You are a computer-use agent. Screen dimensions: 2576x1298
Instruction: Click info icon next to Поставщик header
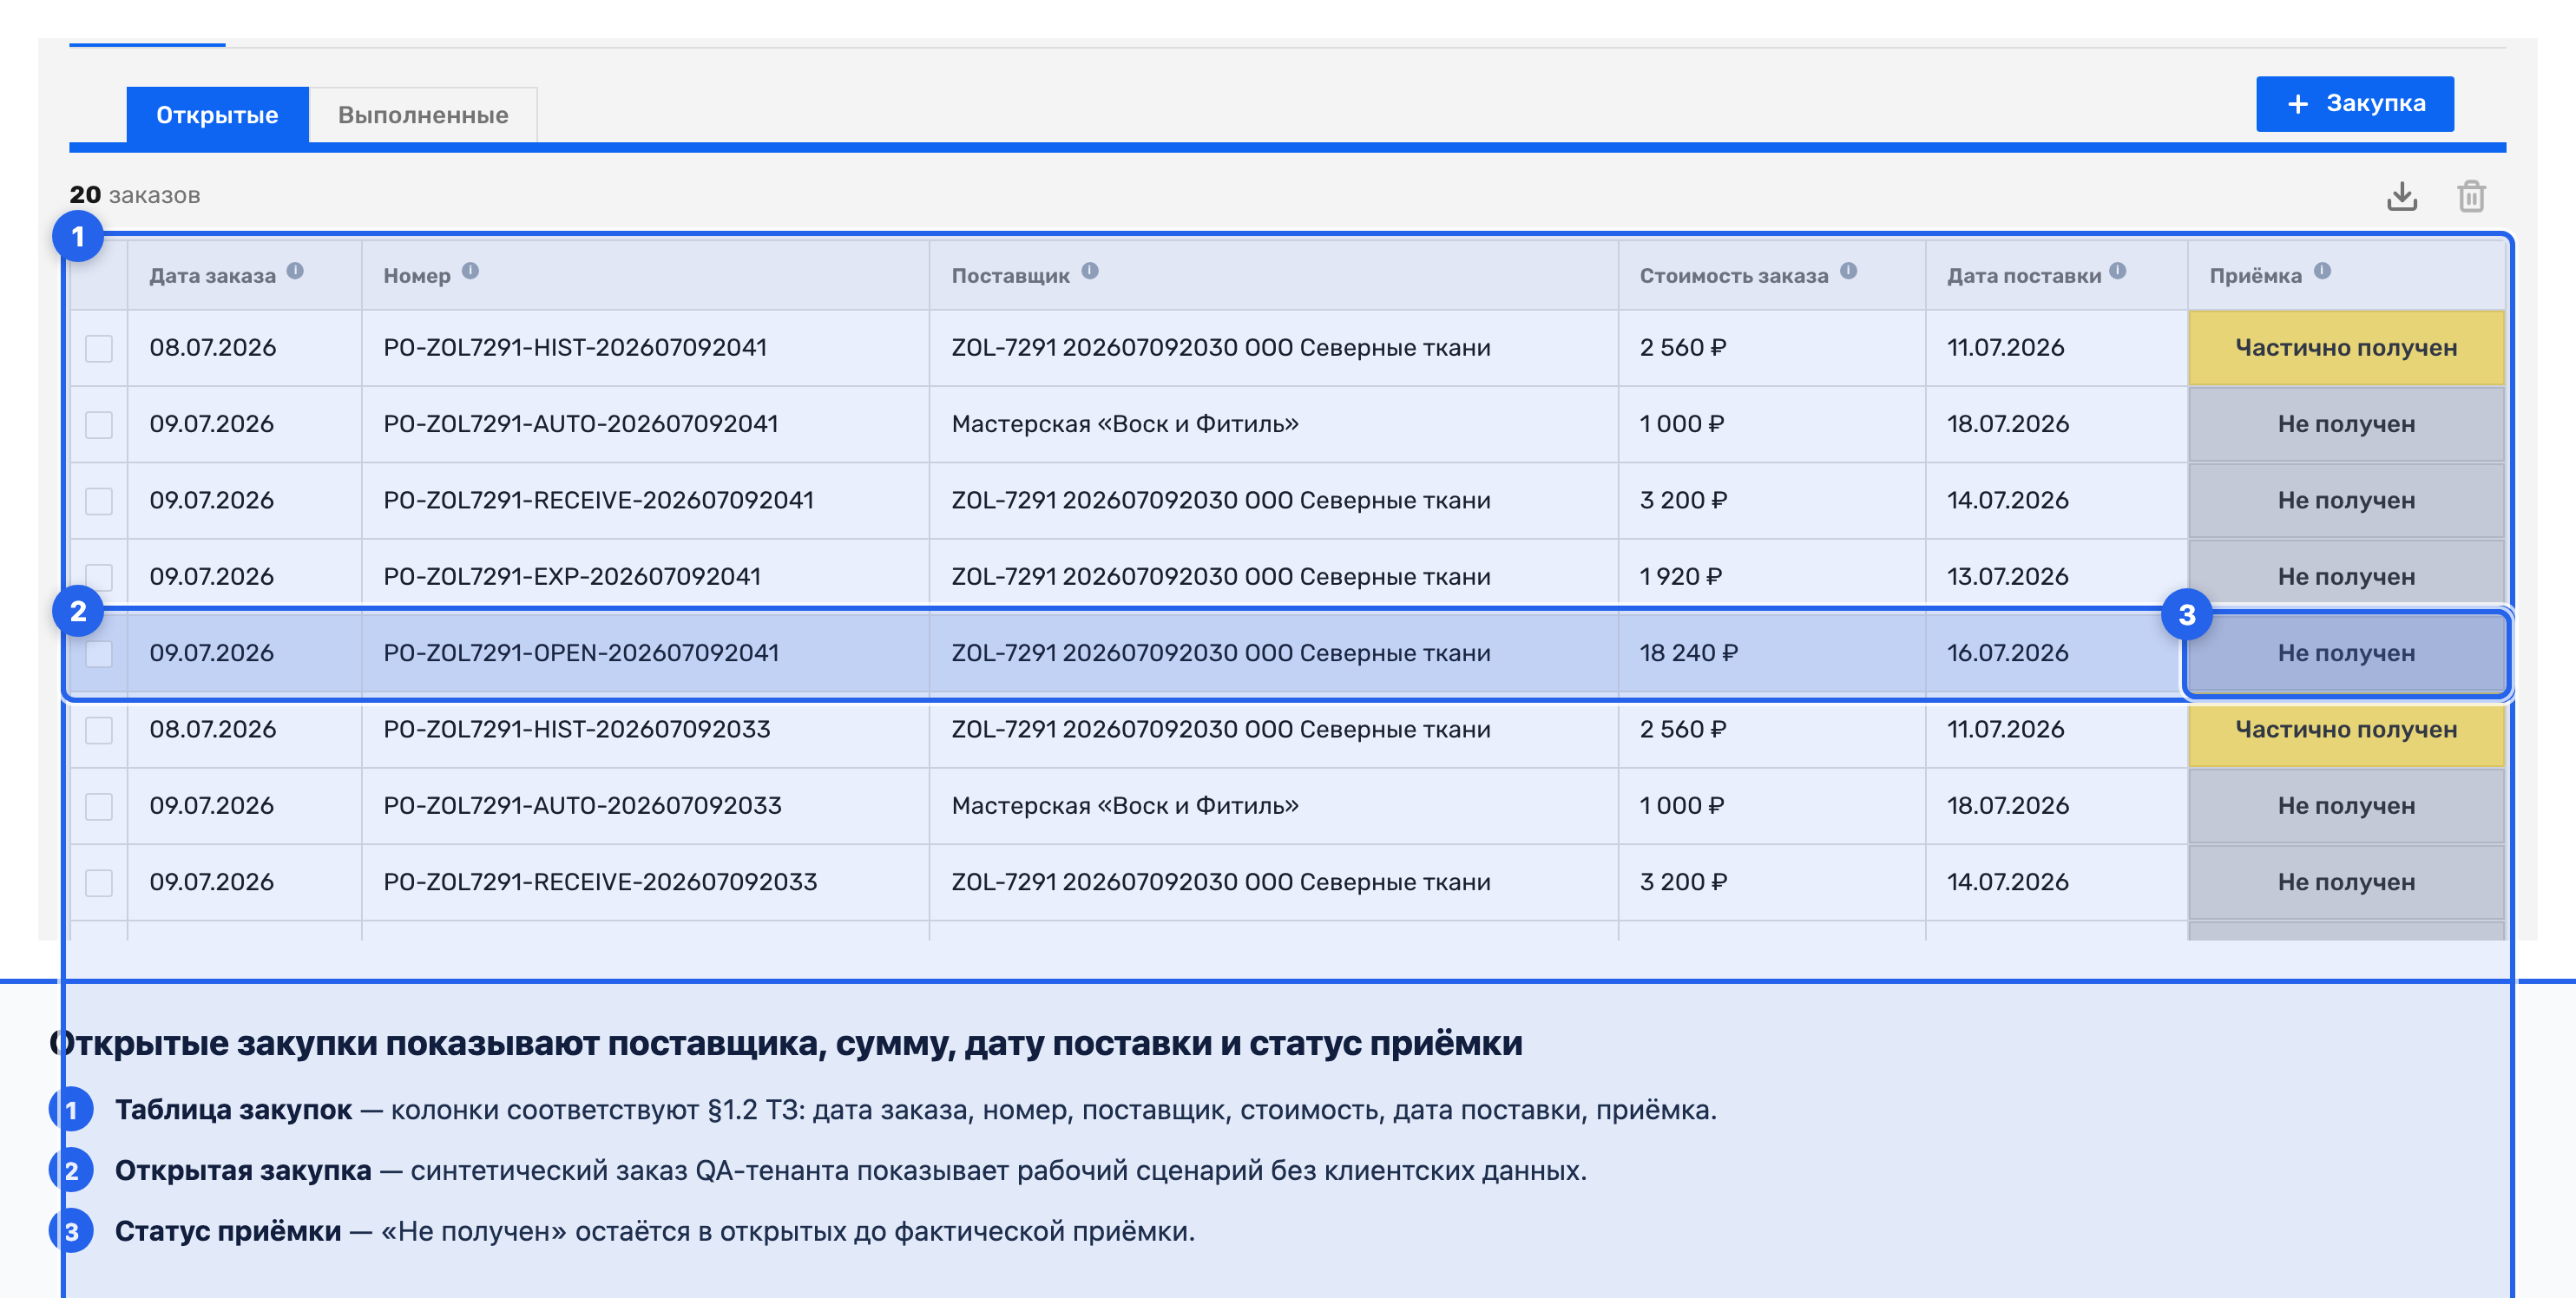point(1090,271)
